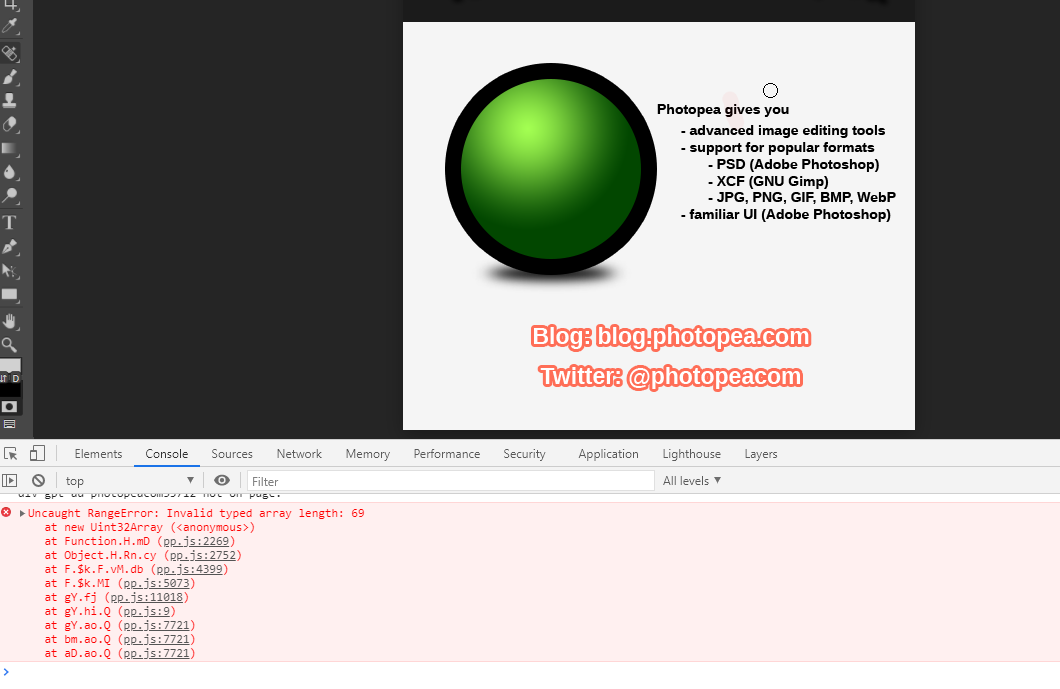The height and width of the screenshot is (689, 1060).
Task: Select the Clone Stamp tool
Action: coord(10,100)
